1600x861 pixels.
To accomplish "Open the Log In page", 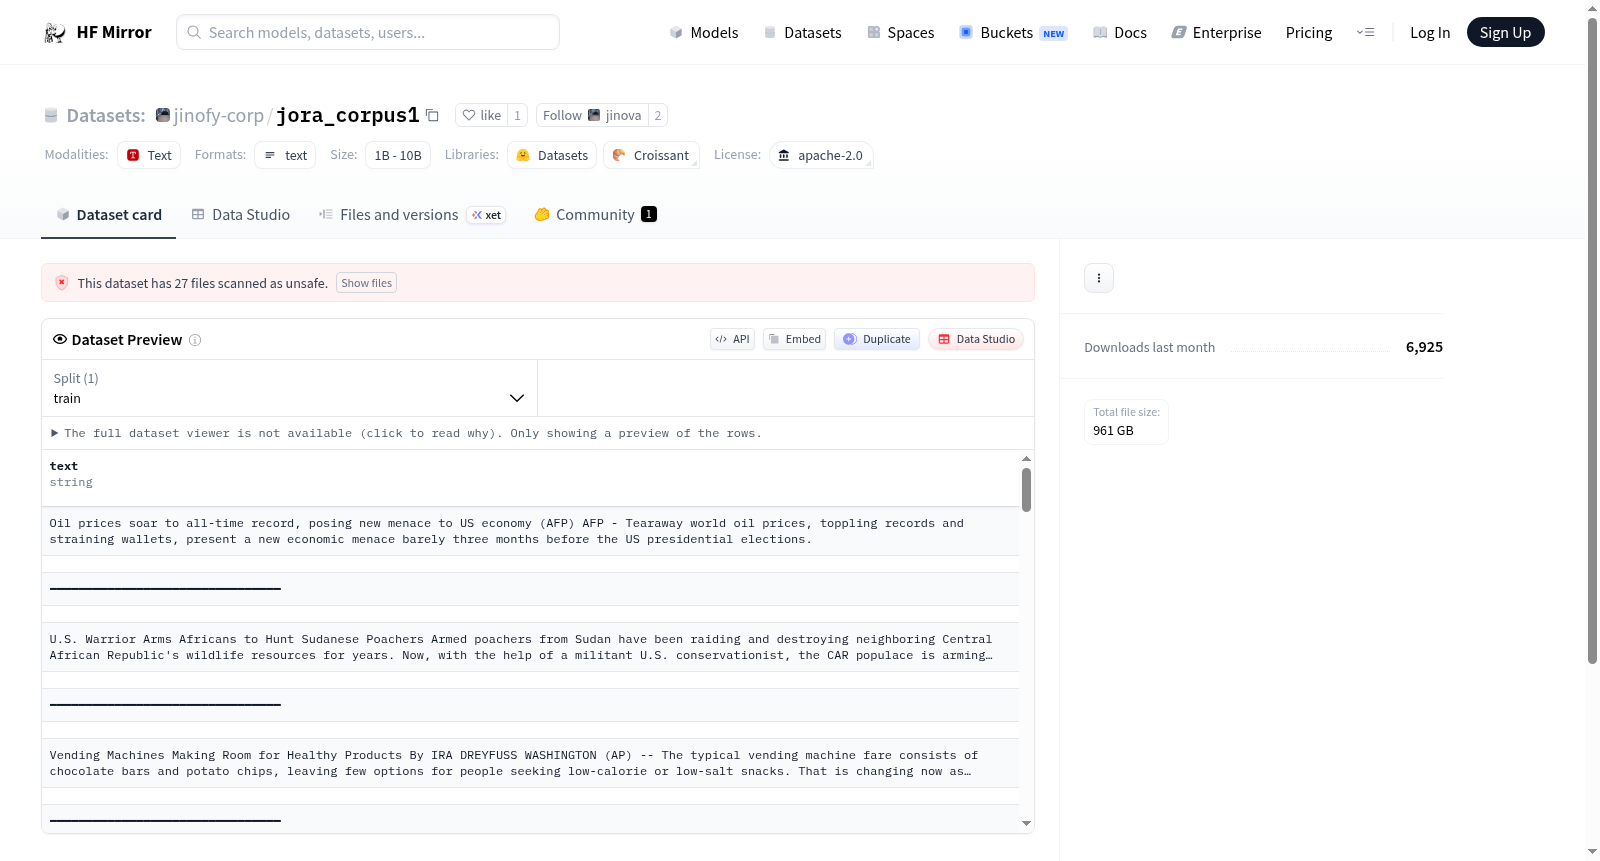I will pyautogui.click(x=1430, y=32).
